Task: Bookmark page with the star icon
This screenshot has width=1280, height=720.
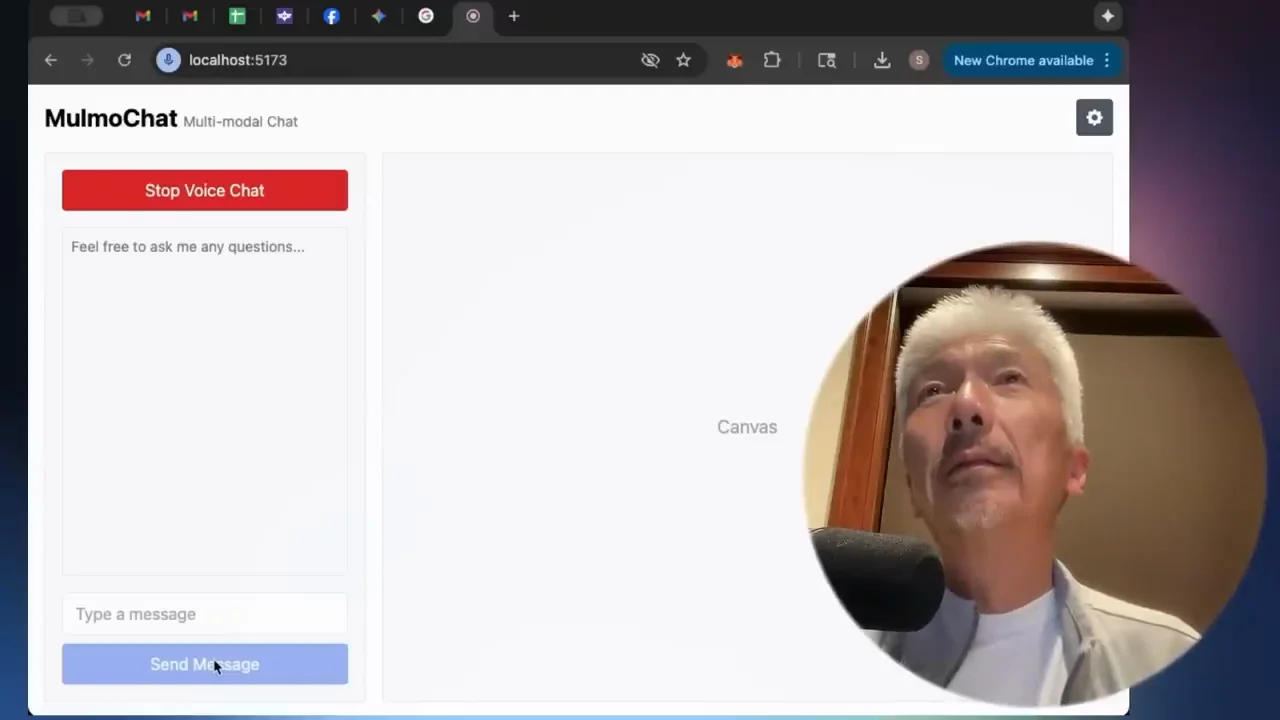Action: 683,60
